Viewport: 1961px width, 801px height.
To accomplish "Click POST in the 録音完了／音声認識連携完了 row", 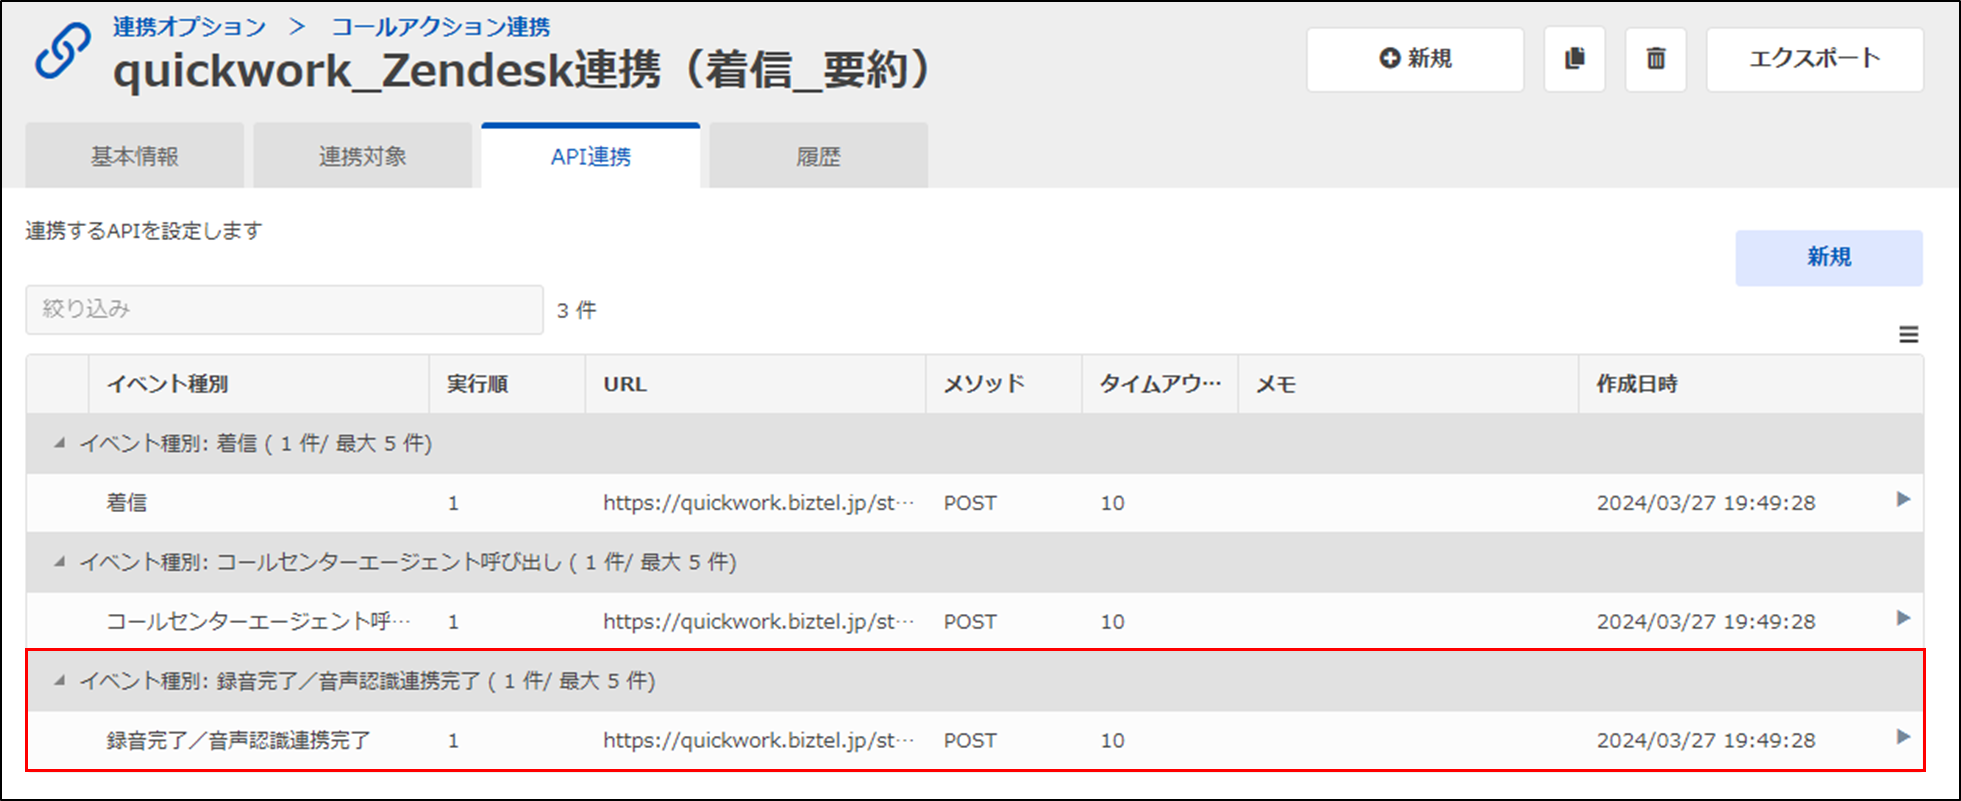I will pyautogui.click(x=970, y=741).
